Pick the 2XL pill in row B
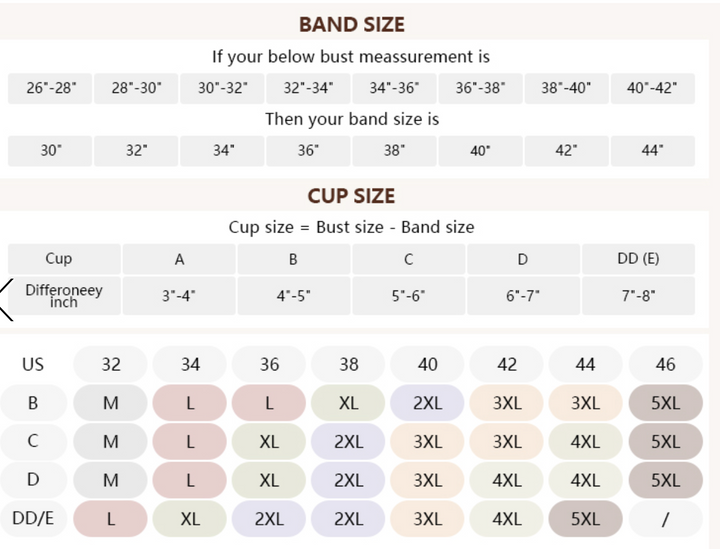Image resolution: width=720 pixels, height=549 pixels. [427, 403]
